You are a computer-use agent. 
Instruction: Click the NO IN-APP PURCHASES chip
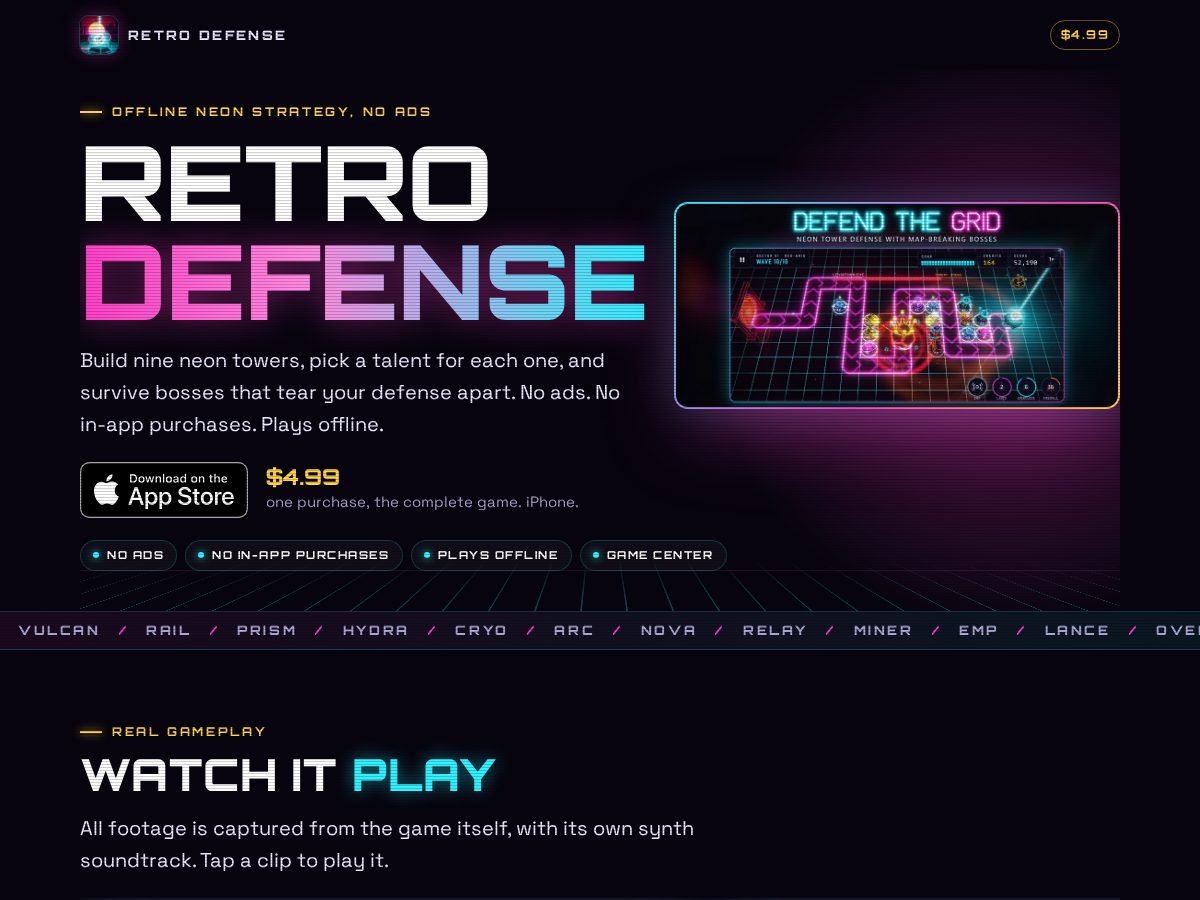tap(294, 555)
